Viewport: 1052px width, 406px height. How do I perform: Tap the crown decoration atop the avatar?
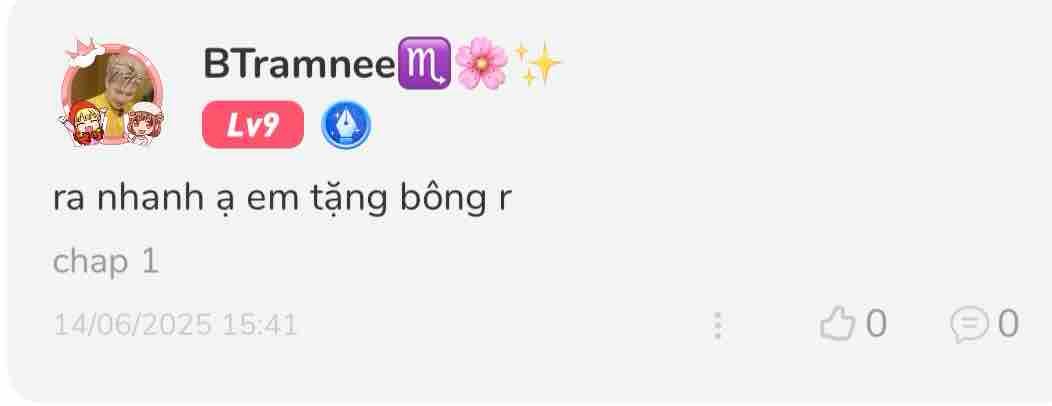85,52
